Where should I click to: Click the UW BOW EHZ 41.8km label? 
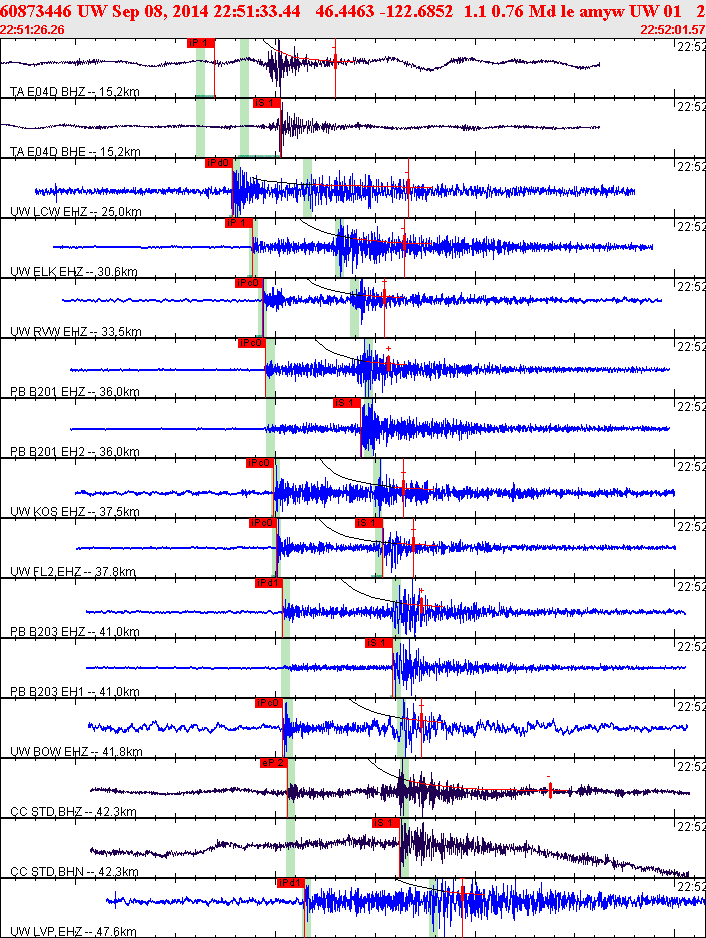click(77, 751)
